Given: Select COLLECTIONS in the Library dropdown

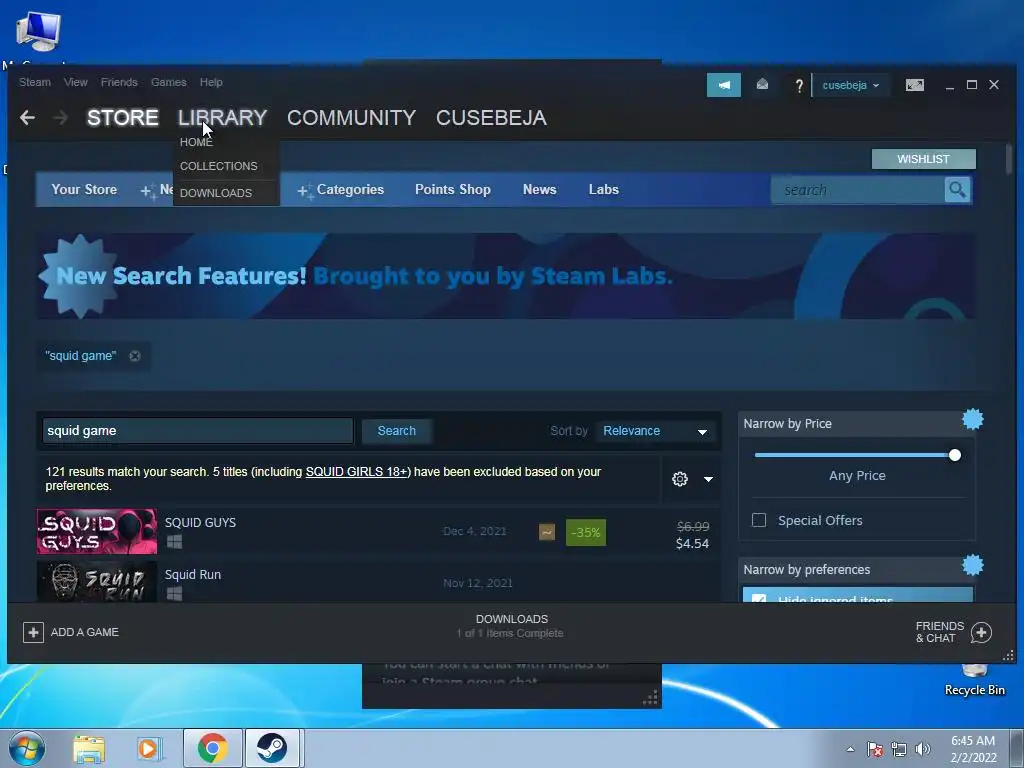Looking at the screenshot, I should (x=218, y=167).
